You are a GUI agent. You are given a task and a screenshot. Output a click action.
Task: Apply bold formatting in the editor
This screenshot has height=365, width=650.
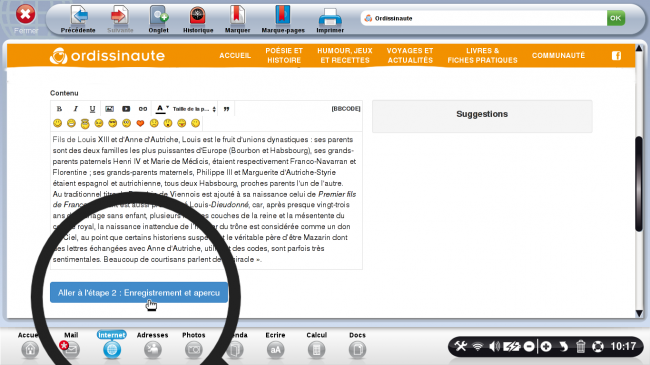59,109
